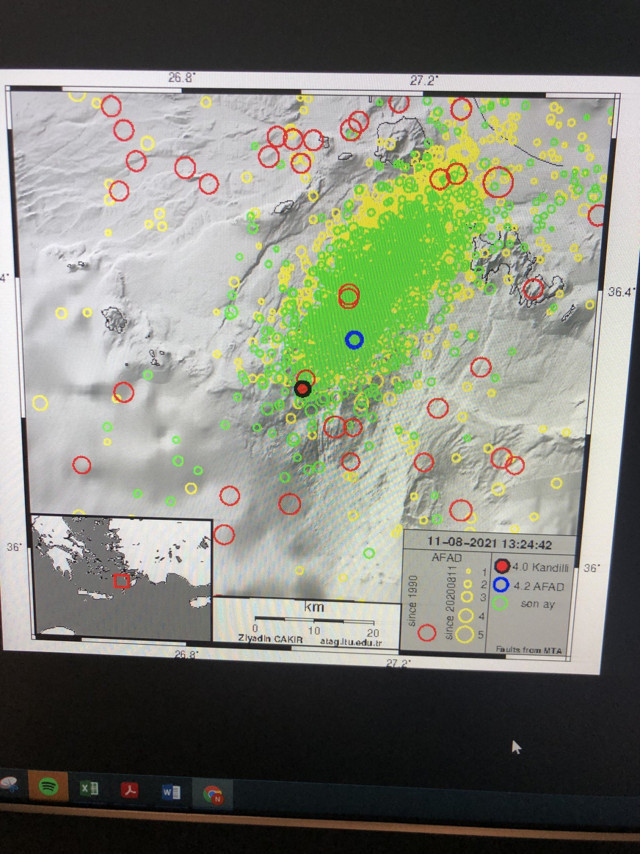The width and height of the screenshot is (640, 854).
Task: Click the AFAD heading in the legend
Action: click(444, 556)
